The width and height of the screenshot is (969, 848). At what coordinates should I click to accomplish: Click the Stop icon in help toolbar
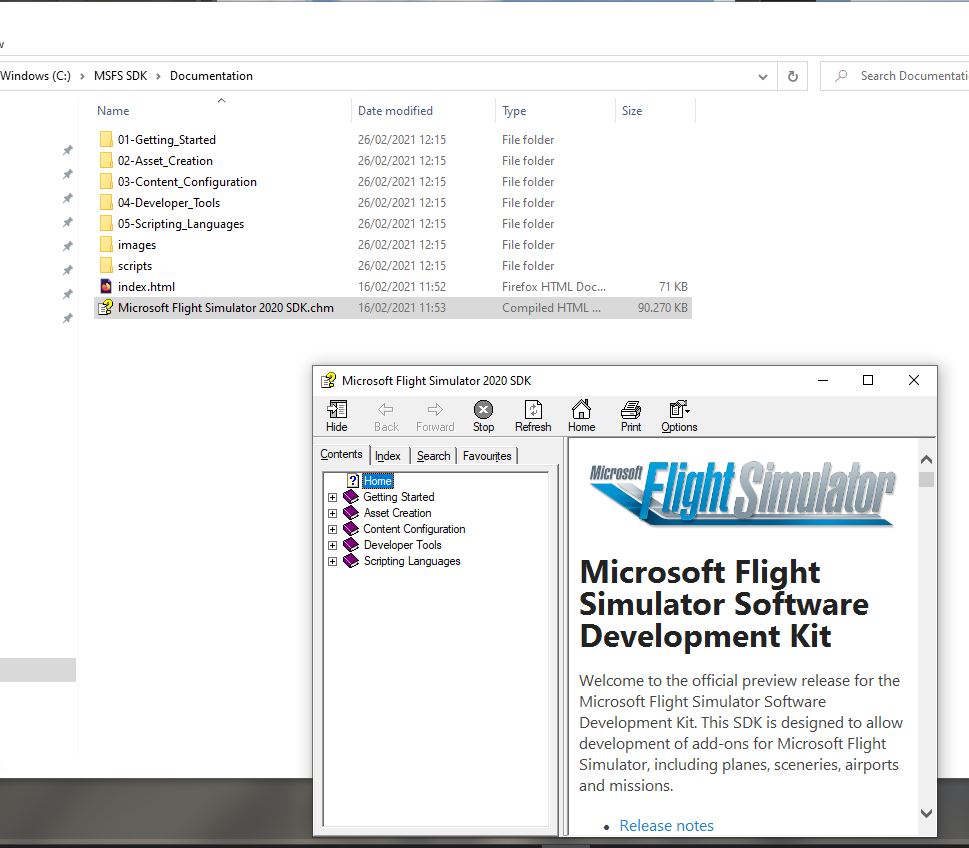[x=483, y=416]
